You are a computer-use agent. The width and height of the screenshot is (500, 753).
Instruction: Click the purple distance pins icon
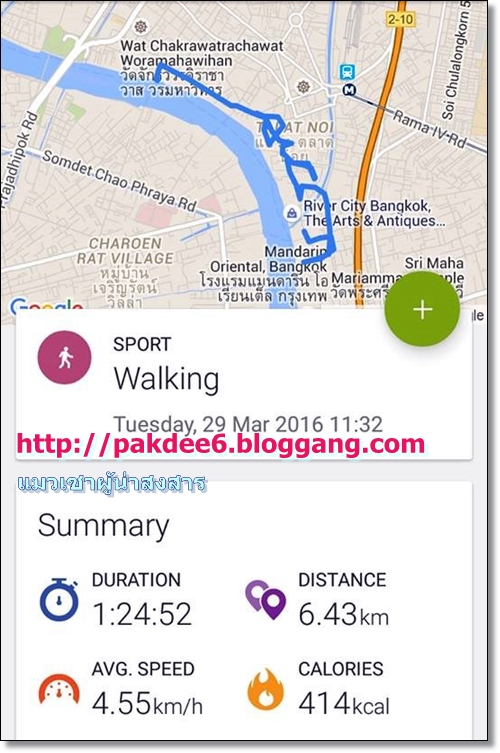pyautogui.click(x=266, y=599)
